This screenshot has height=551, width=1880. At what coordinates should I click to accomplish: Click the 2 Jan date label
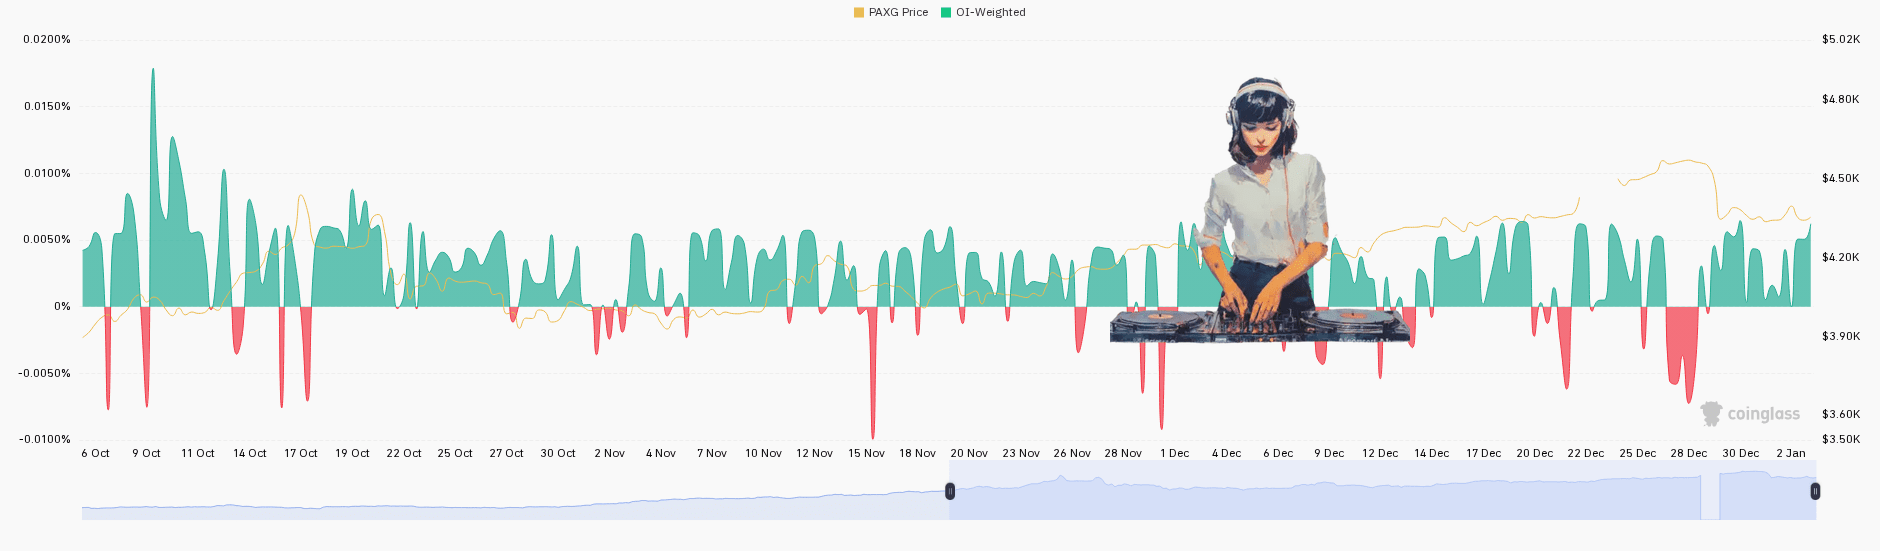1791,453
